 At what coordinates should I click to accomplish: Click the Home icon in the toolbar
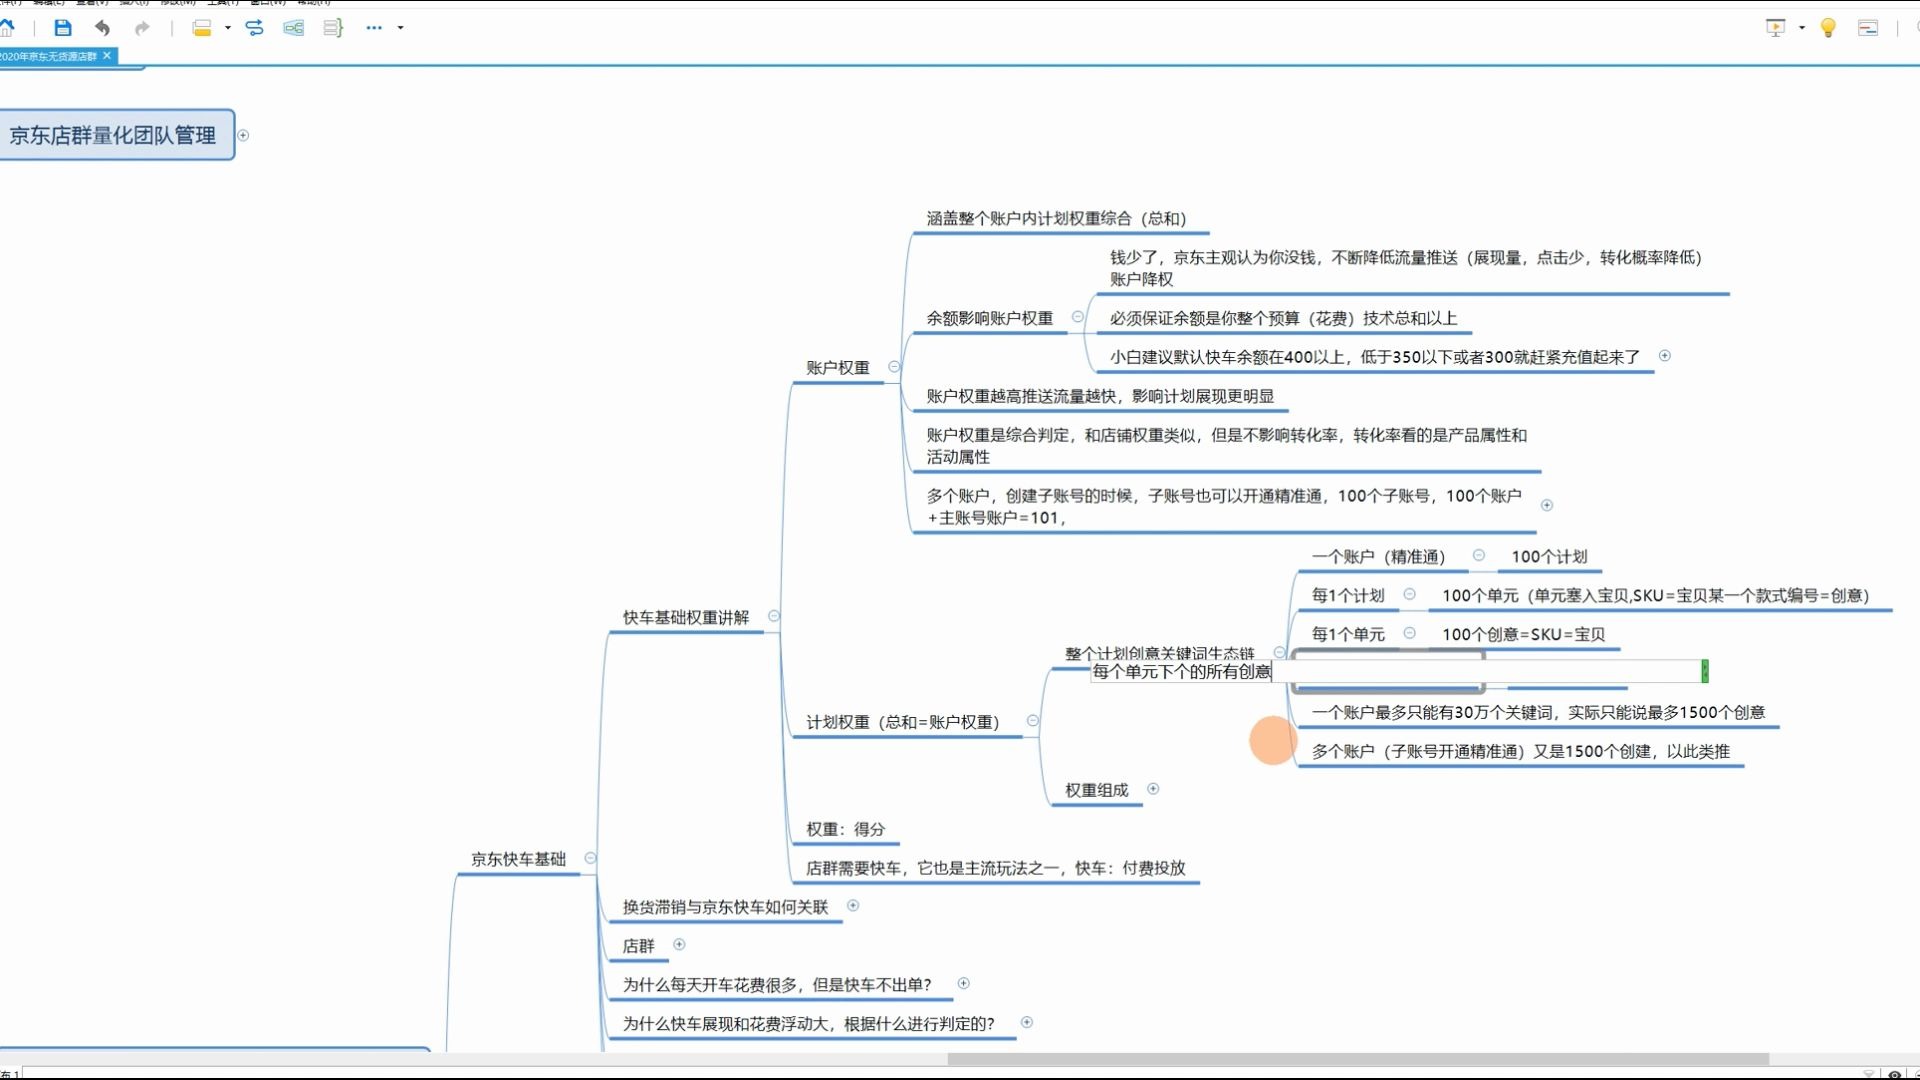coord(7,28)
